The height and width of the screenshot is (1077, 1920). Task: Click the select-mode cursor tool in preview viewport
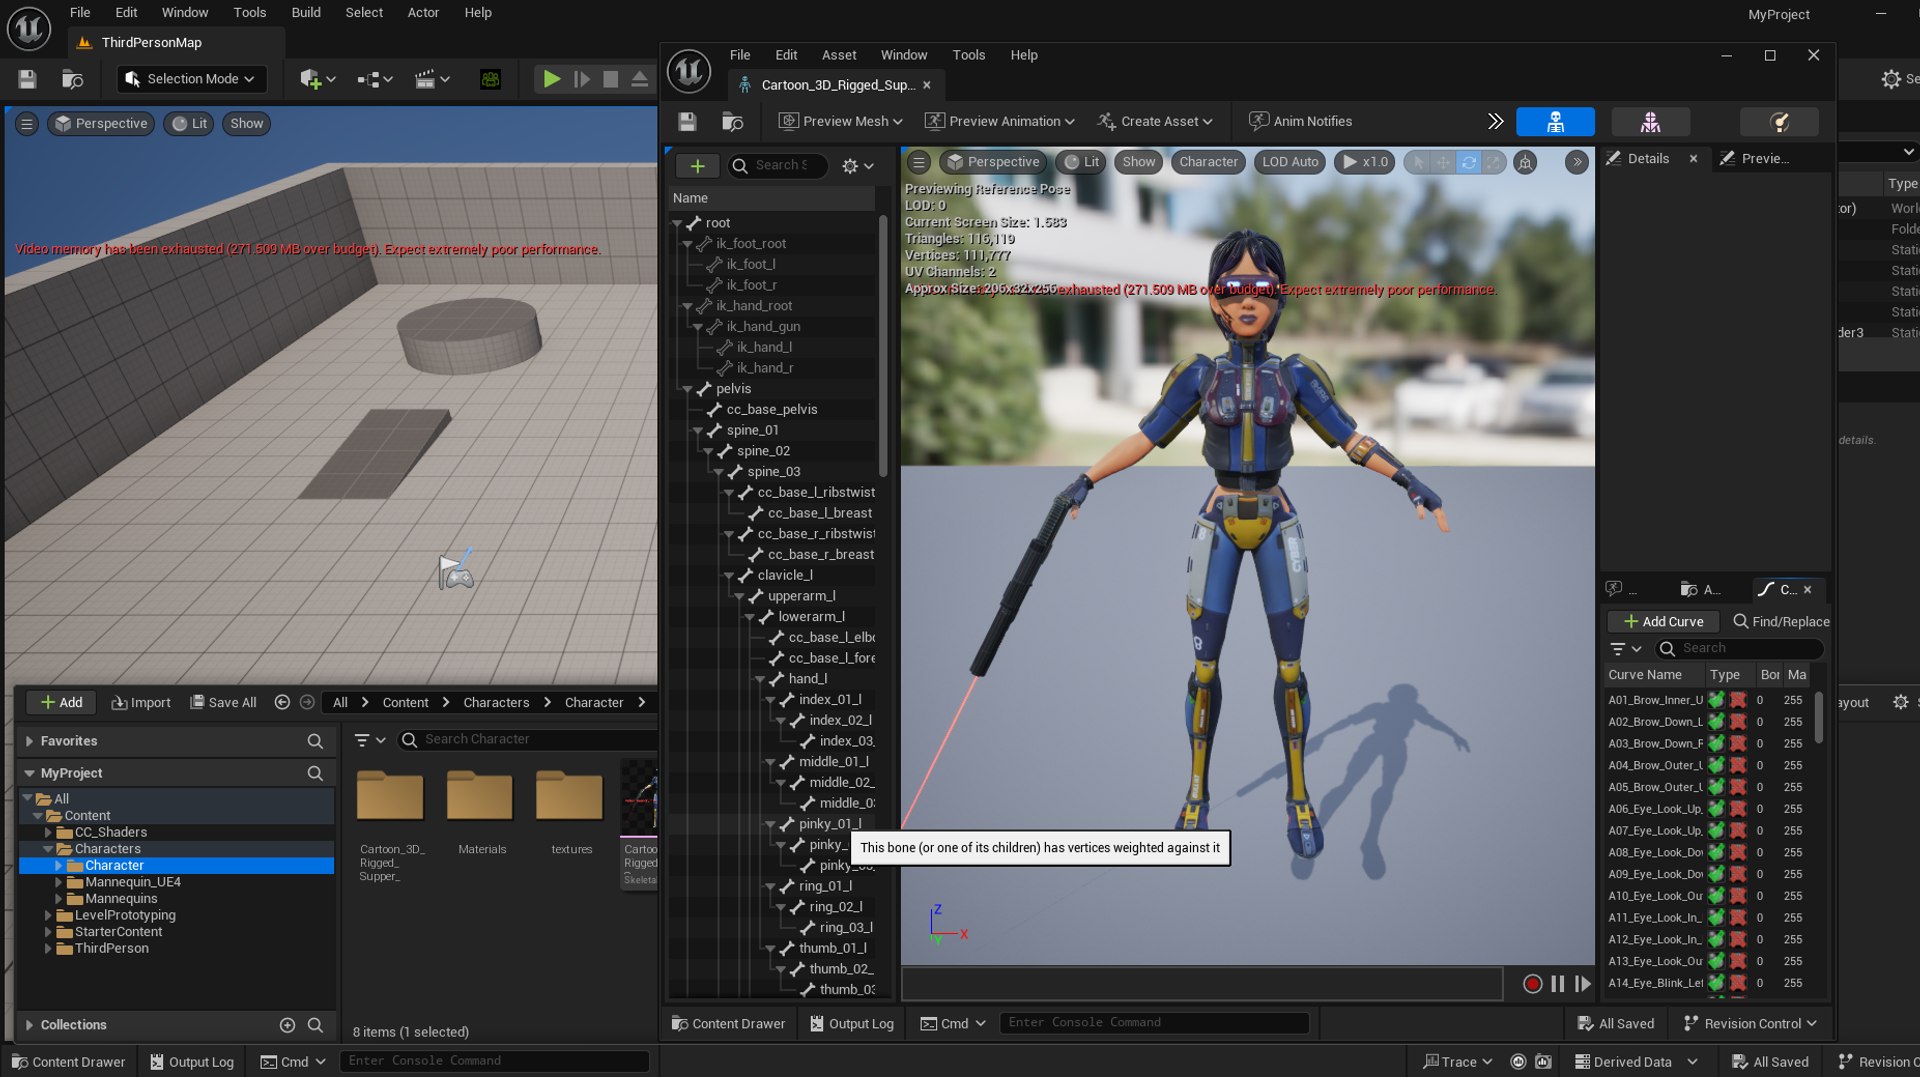[1418, 162]
